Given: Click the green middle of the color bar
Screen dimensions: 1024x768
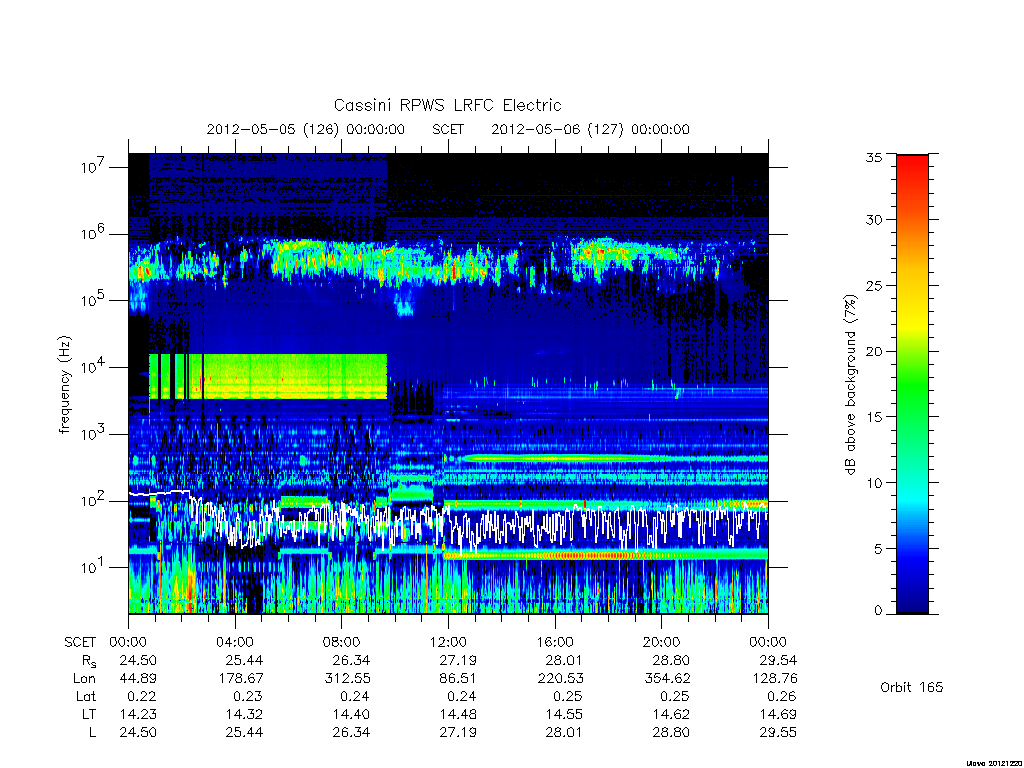Looking at the screenshot, I should tap(912, 385).
